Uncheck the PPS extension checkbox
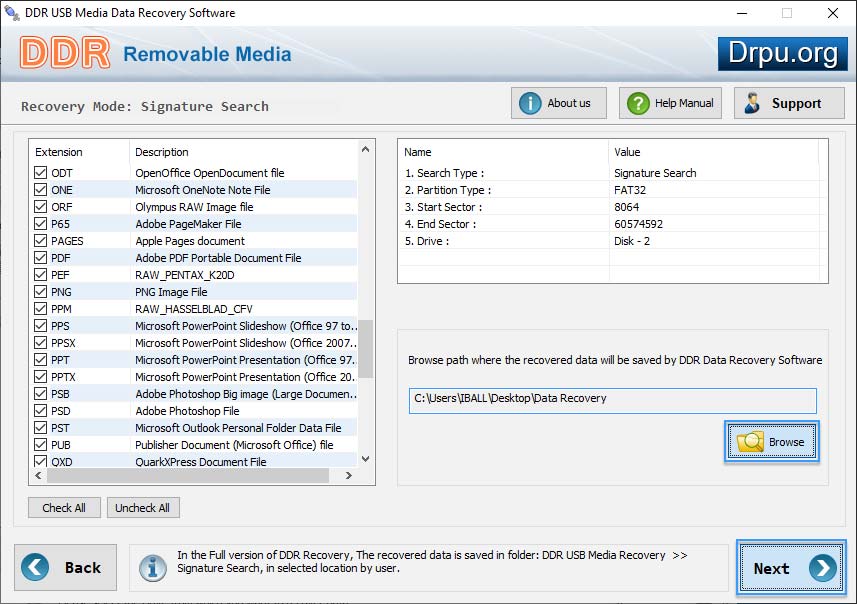The height and width of the screenshot is (604, 857). coord(40,326)
